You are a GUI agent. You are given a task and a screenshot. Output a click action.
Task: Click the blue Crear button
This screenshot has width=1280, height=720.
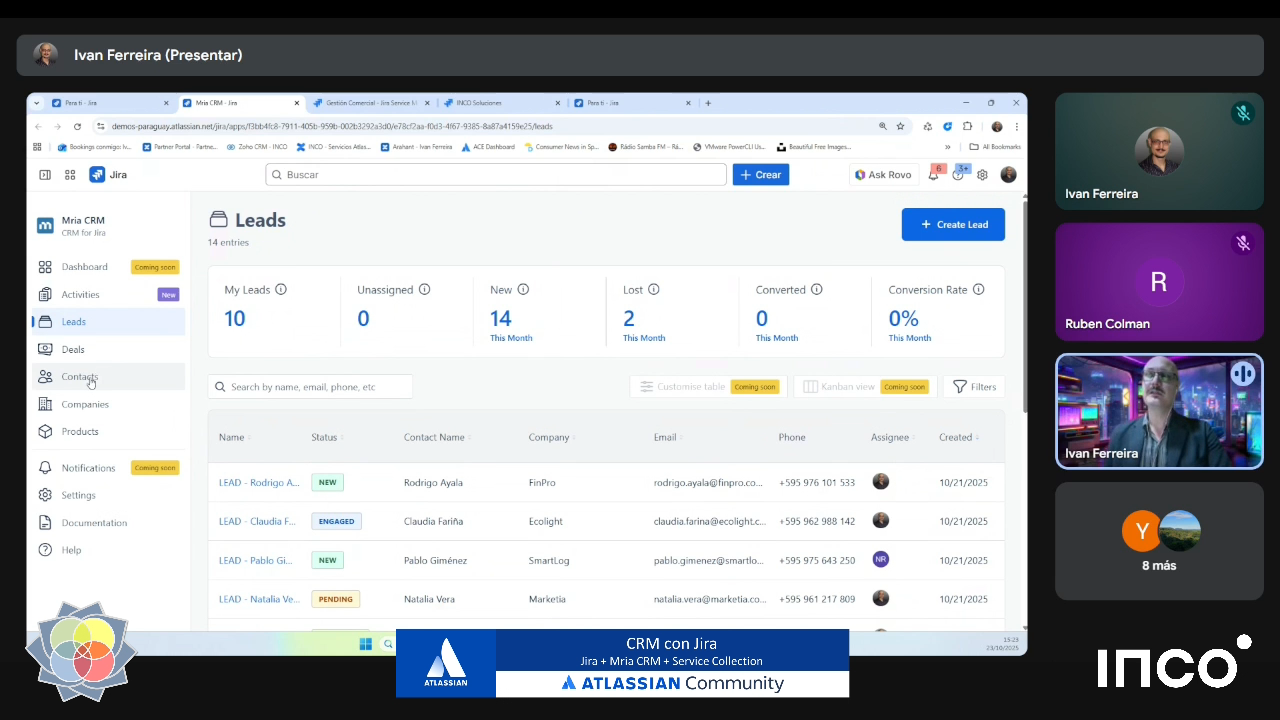761,175
